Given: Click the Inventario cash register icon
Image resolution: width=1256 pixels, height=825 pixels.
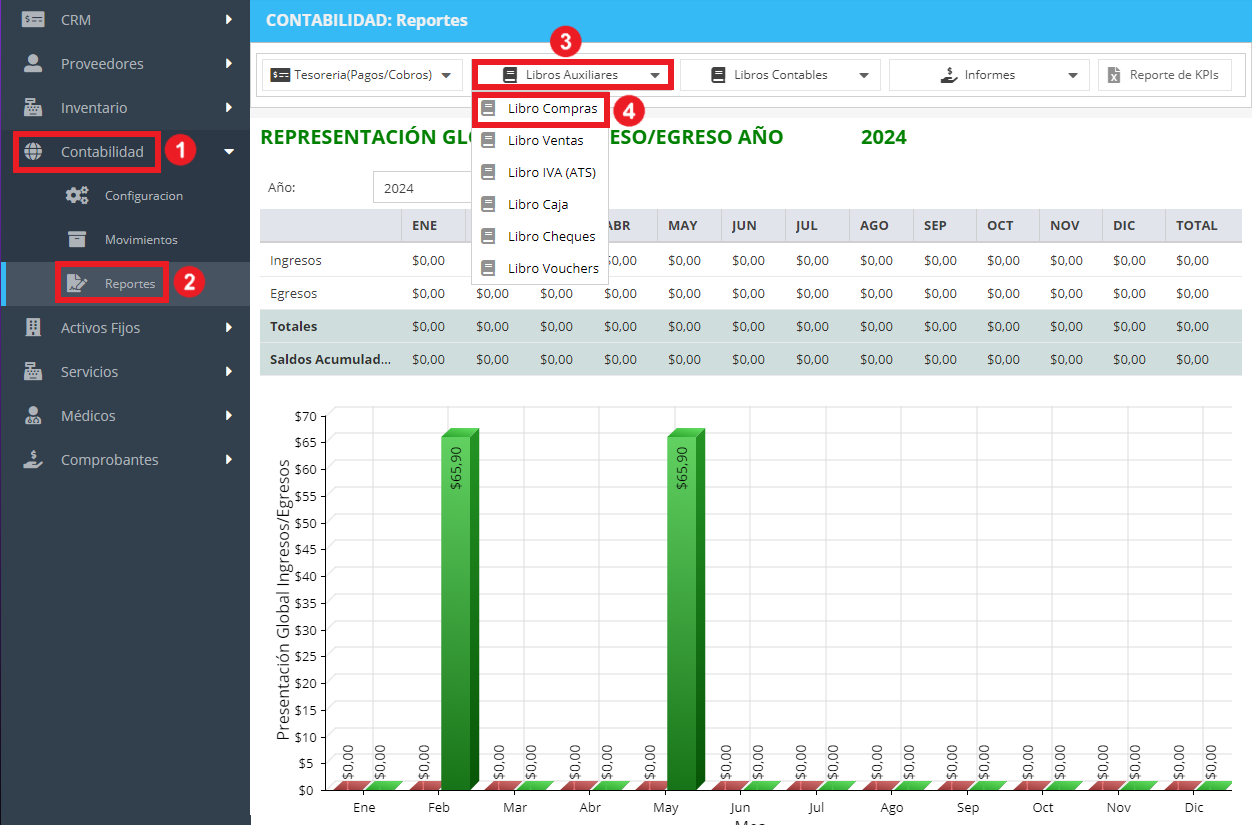Looking at the screenshot, I should (x=33, y=108).
